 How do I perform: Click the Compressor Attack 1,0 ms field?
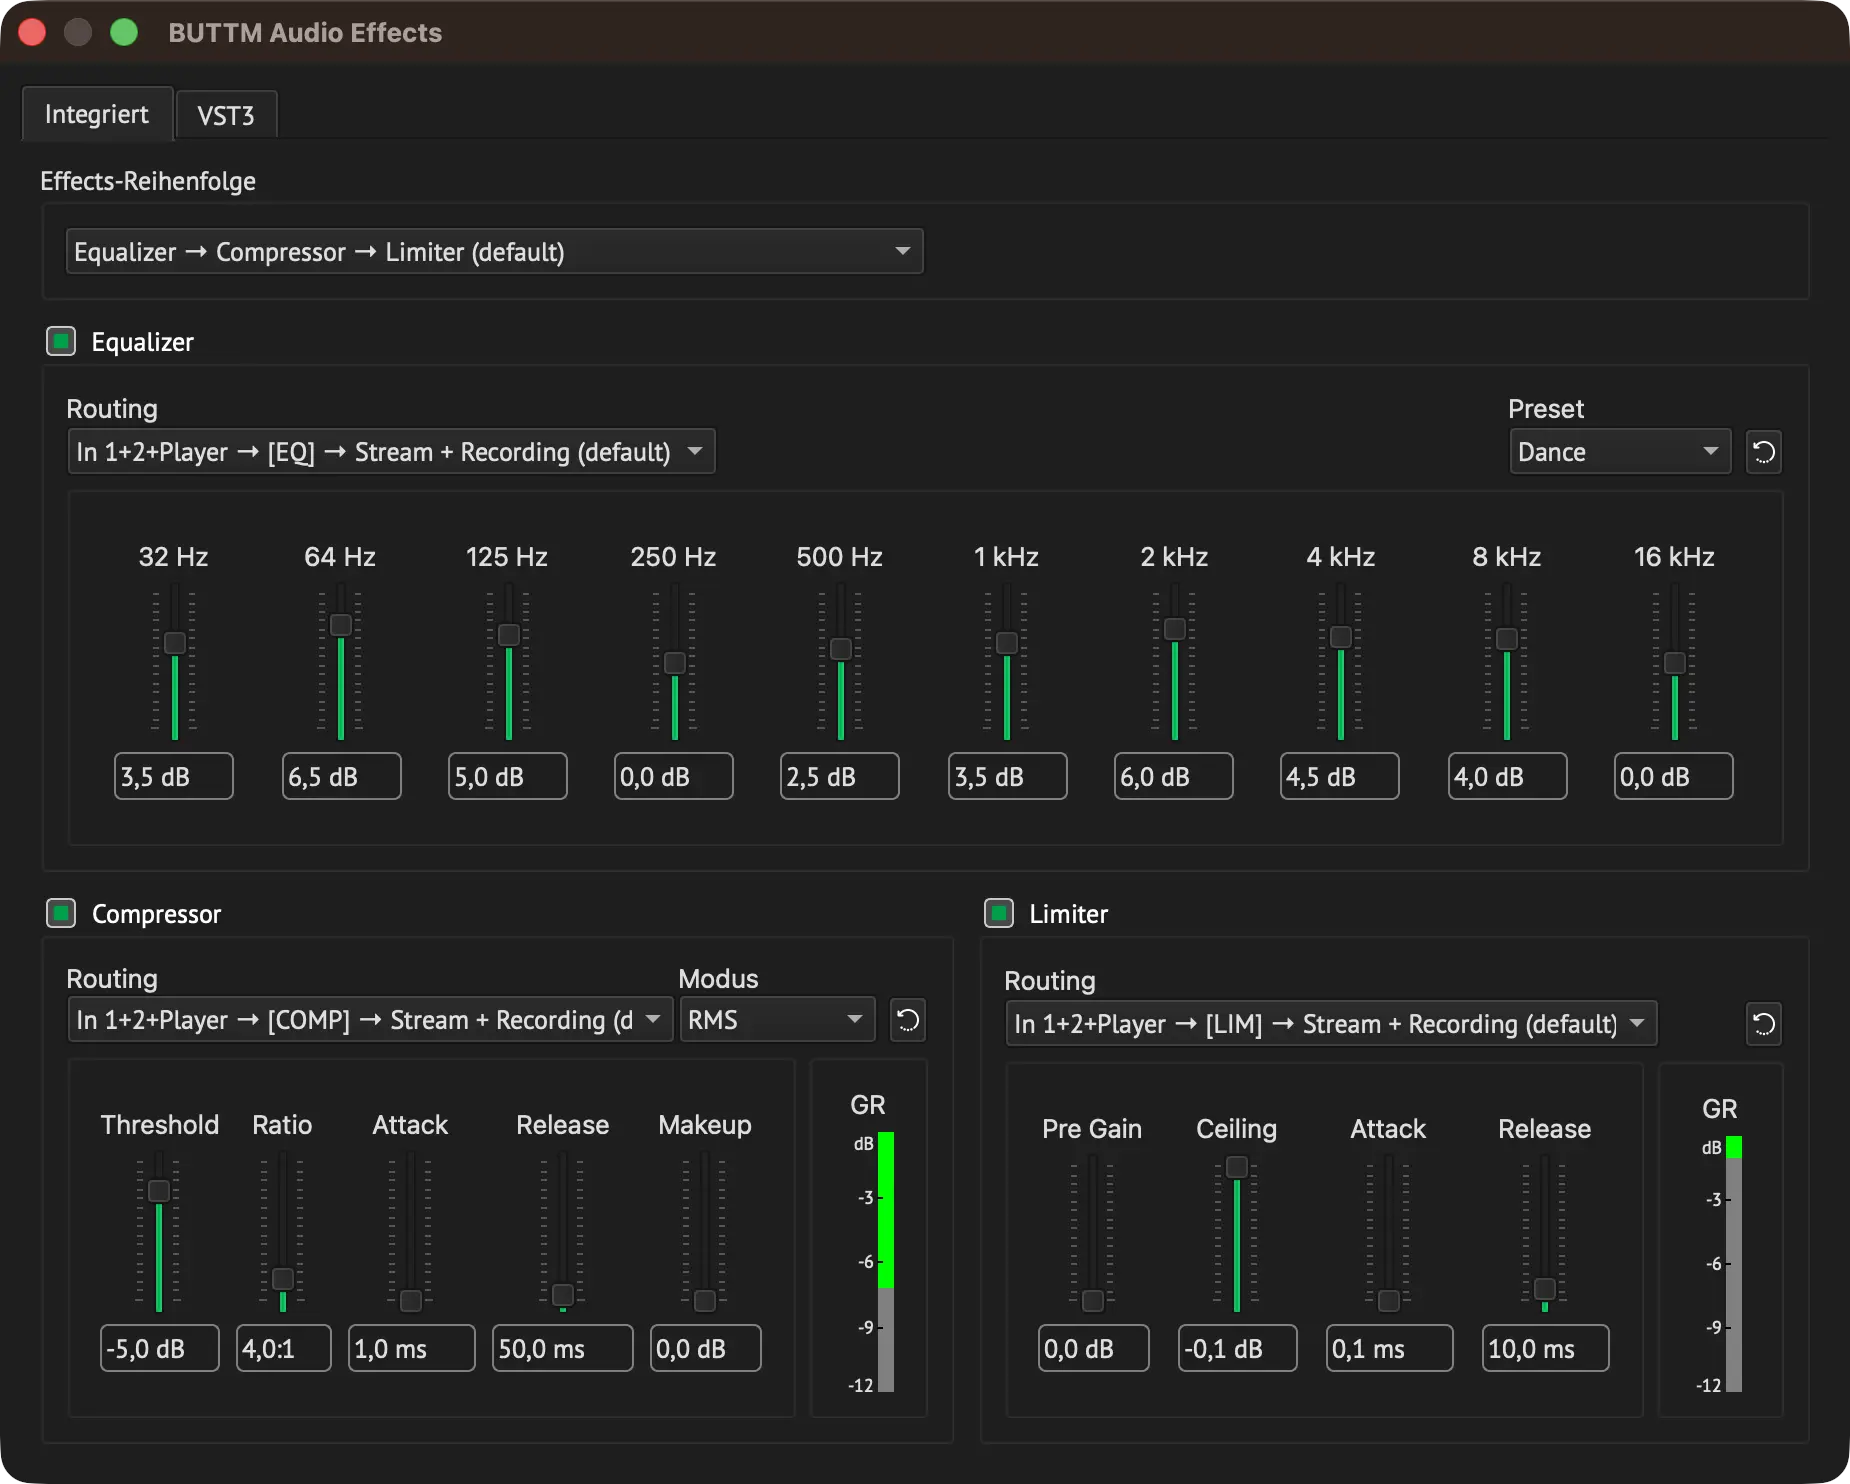point(412,1348)
